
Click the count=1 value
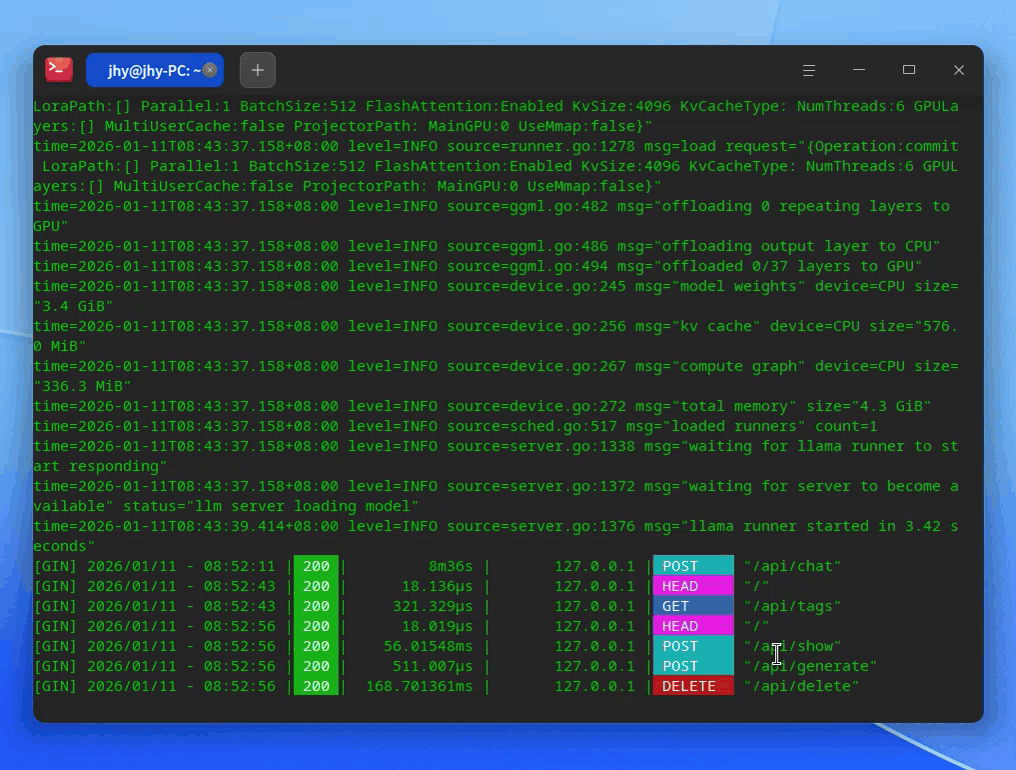846,426
